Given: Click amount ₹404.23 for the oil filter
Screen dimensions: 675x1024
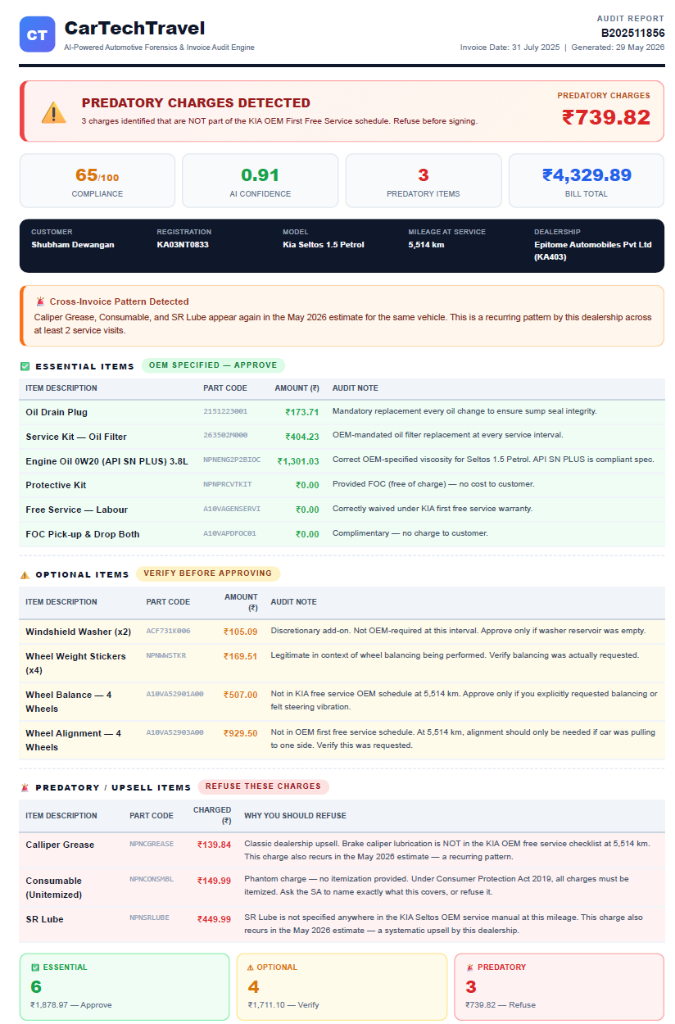Looking at the screenshot, I should tap(302, 437).
